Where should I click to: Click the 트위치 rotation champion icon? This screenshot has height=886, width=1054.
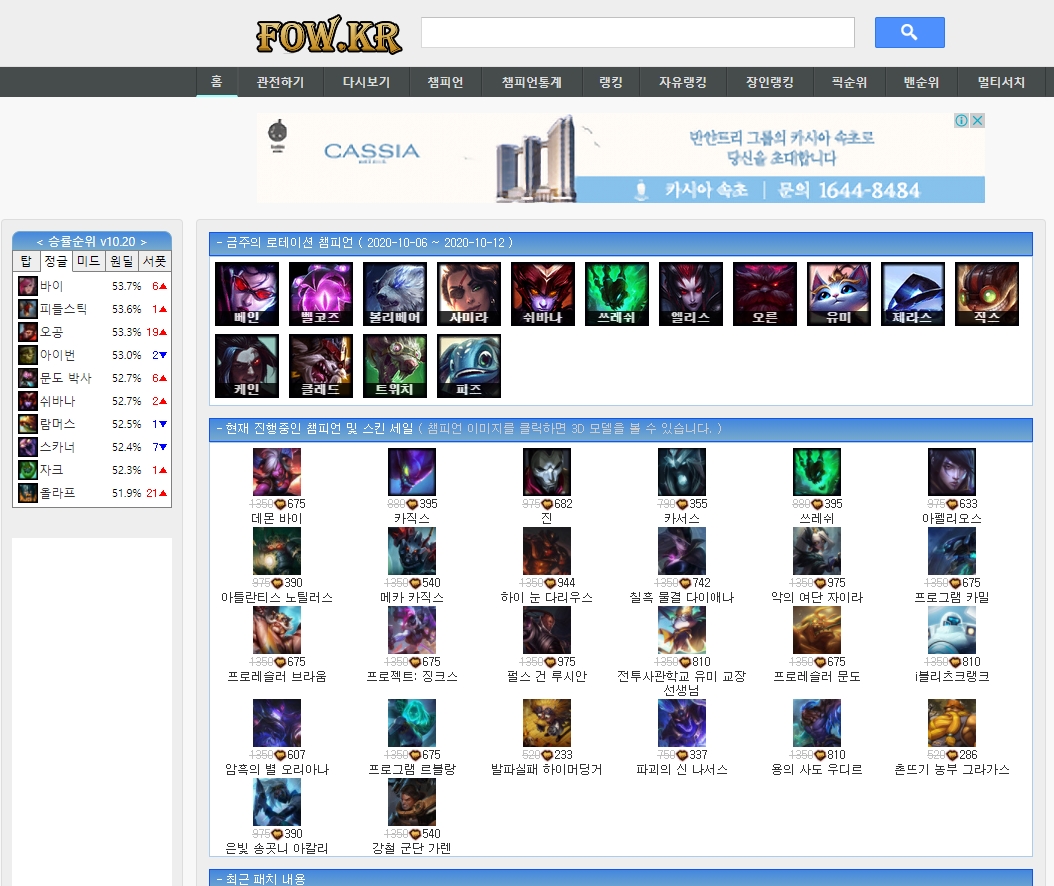coord(395,366)
